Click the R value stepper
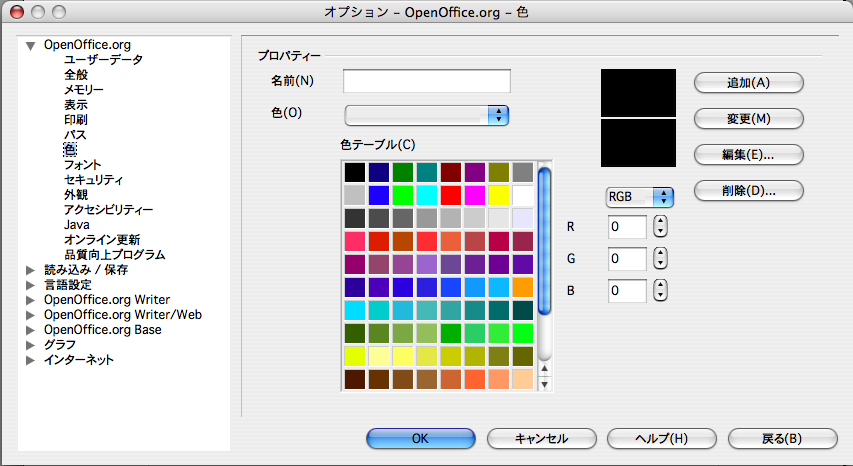The width and height of the screenshot is (853, 466). pos(660,227)
